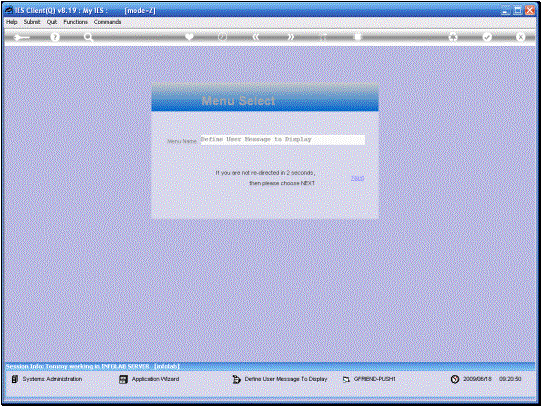
Task: Open the Quit menu
Action: 52,22
